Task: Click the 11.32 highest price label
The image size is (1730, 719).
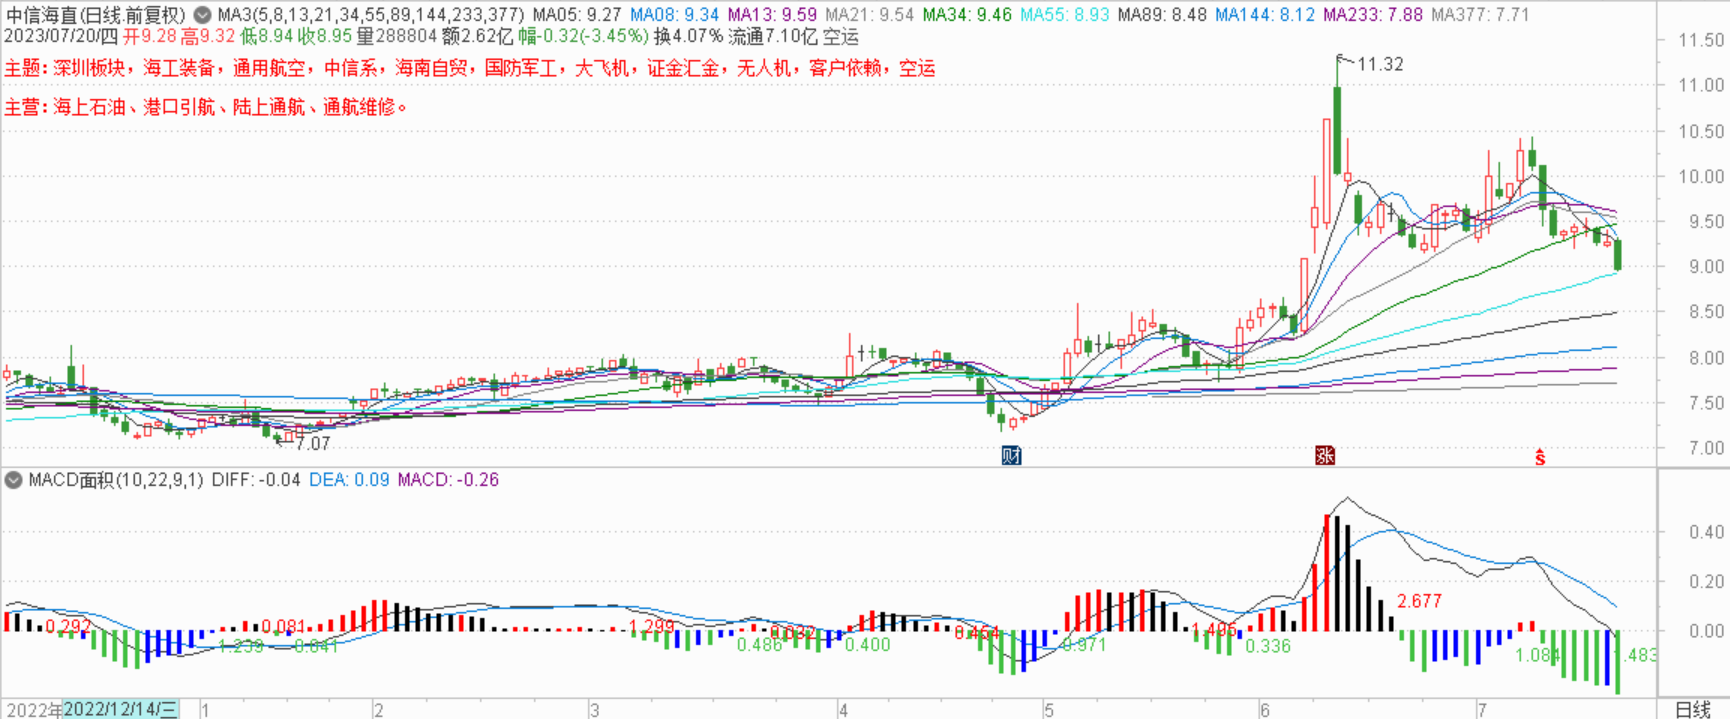Action: [x=1380, y=64]
